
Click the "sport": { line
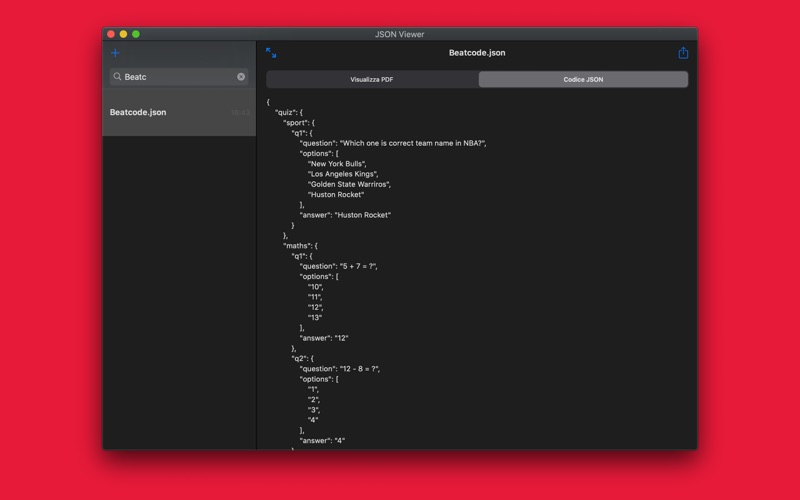tap(298, 122)
